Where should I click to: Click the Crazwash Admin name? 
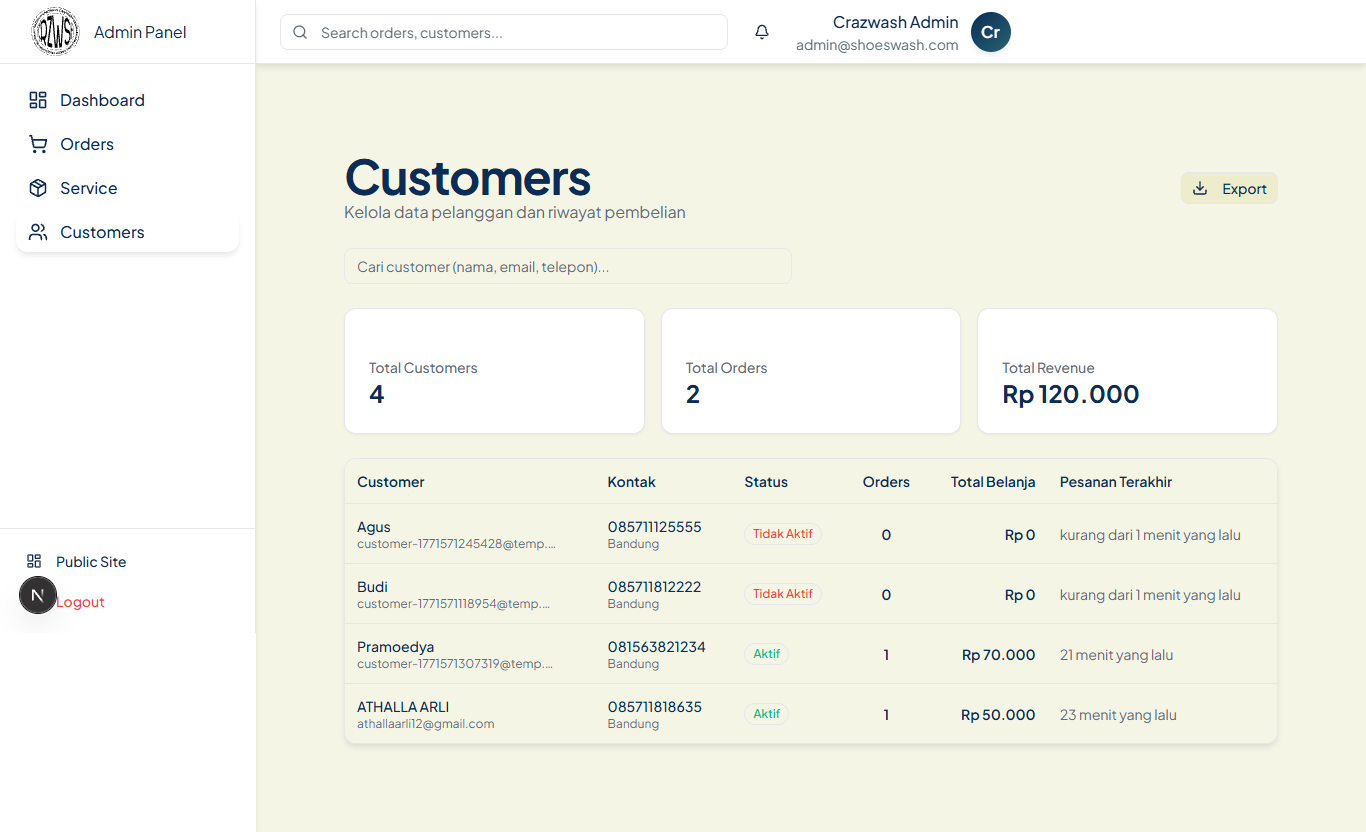tap(896, 22)
